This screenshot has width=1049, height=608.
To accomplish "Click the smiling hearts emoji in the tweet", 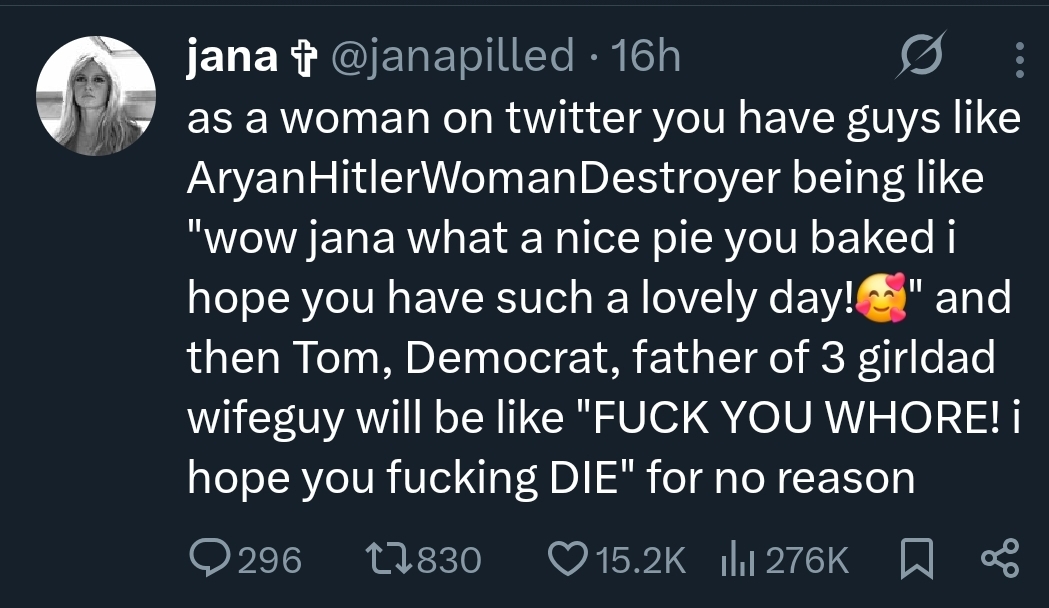I will pyautogui.click(x=882, y=298).
